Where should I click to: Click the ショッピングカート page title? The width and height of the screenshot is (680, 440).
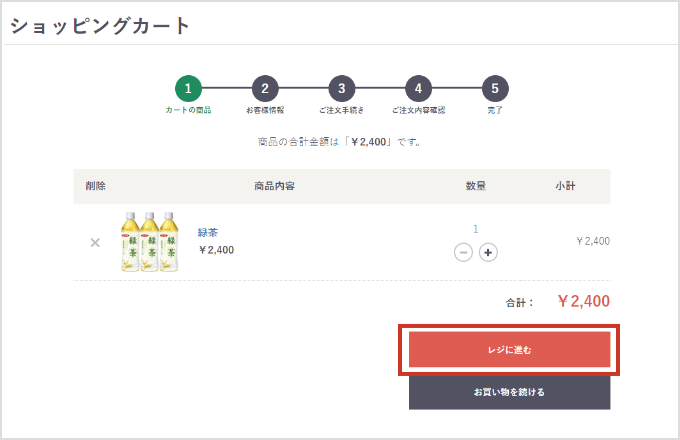[x=100, y=26]
